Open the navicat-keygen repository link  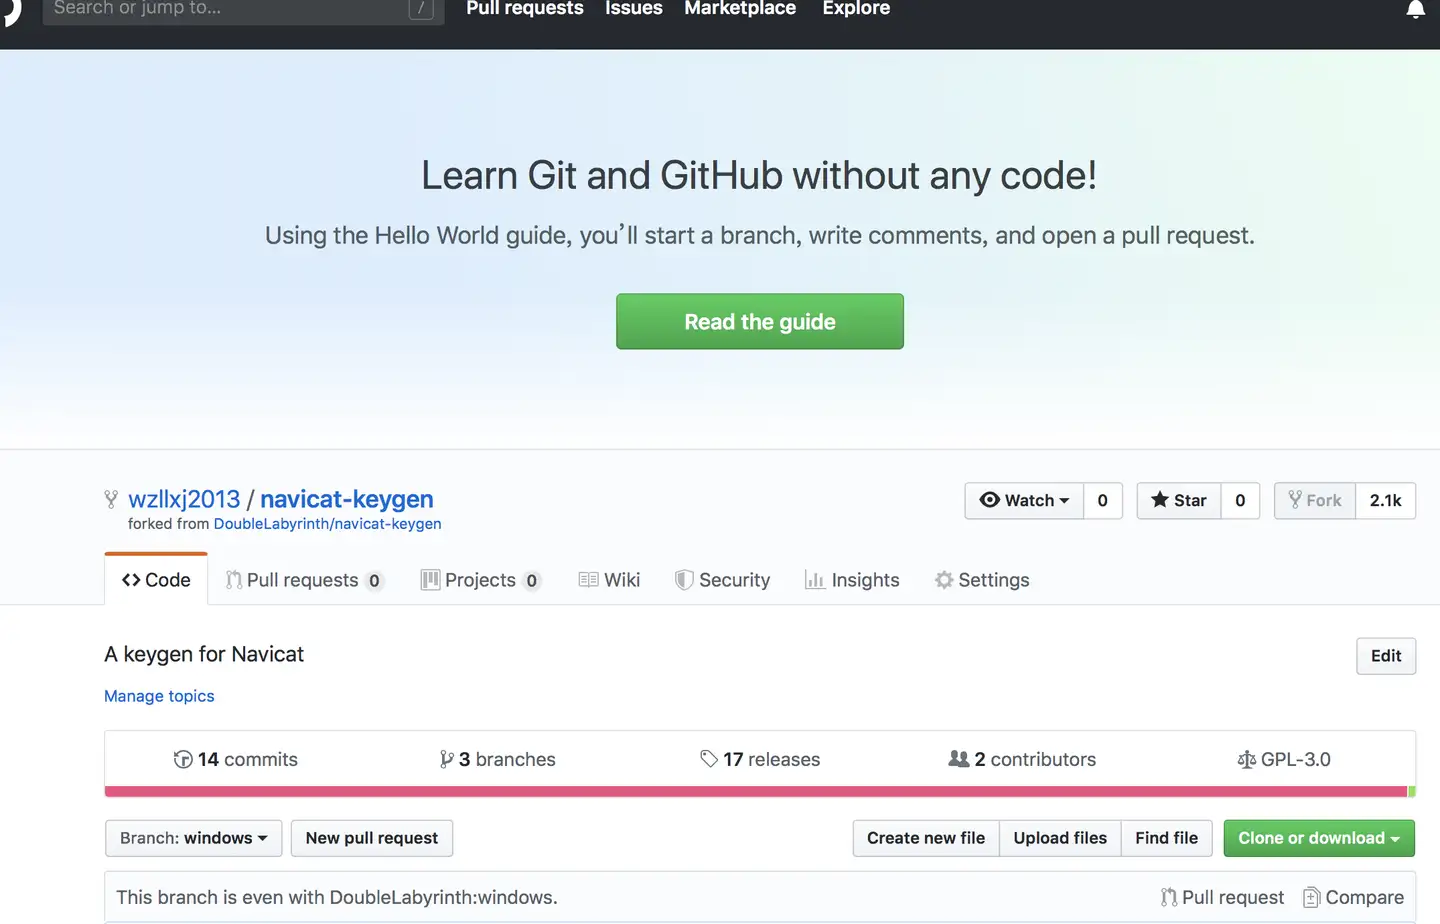point(347,499)
